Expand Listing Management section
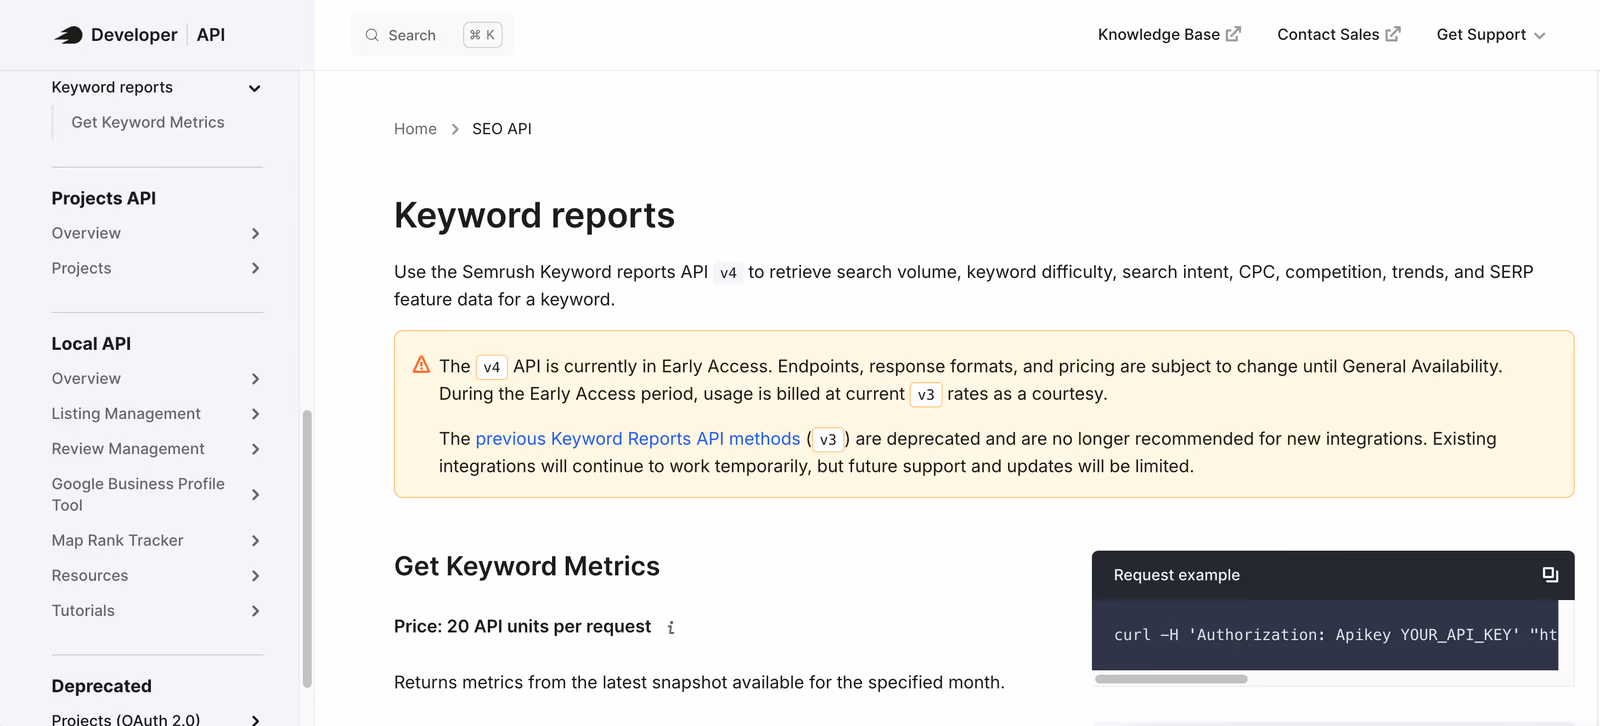The image size is (1600, 726). point(255,414)
